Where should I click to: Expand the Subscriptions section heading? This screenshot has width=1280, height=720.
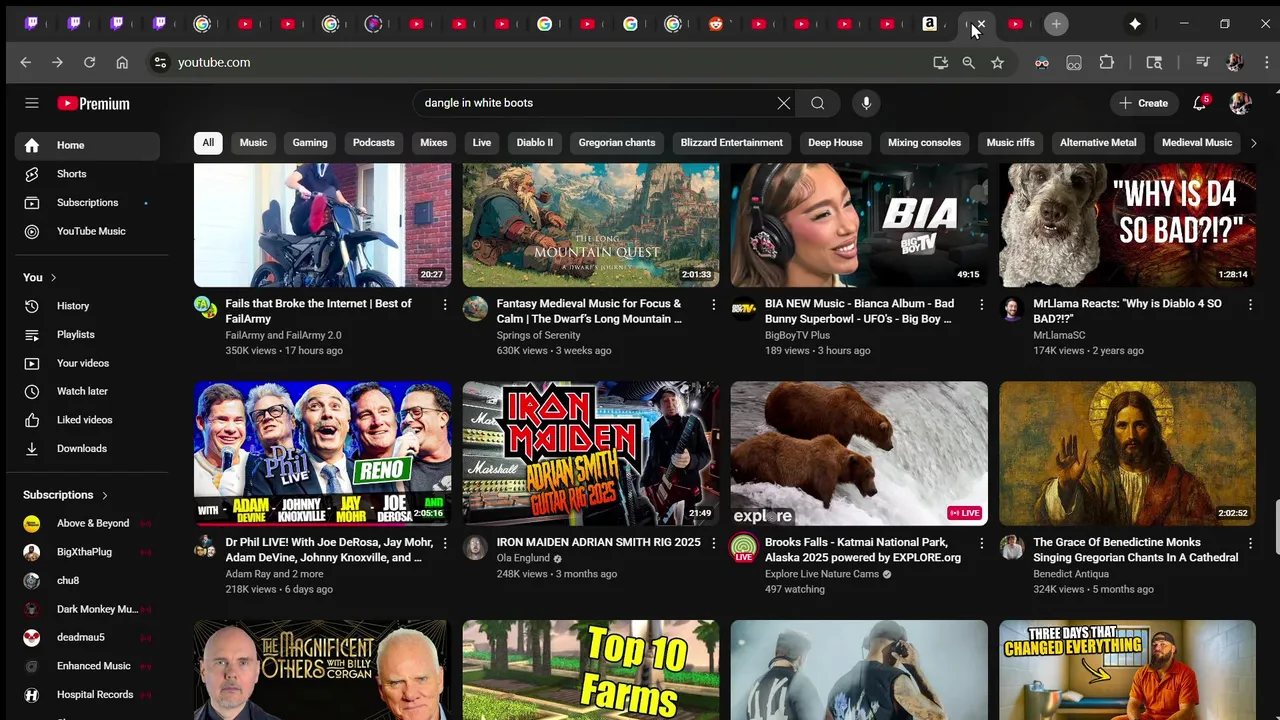[x=65, y=495]
